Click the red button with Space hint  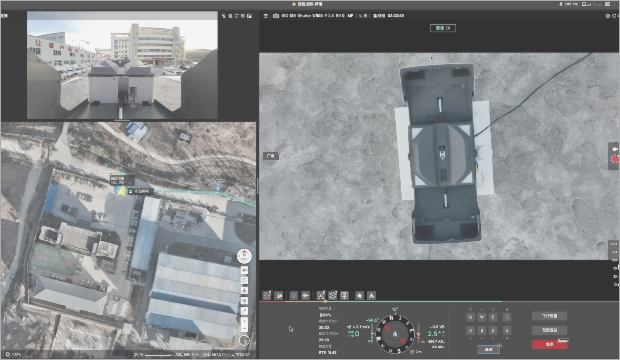click(x=549, y=345)
